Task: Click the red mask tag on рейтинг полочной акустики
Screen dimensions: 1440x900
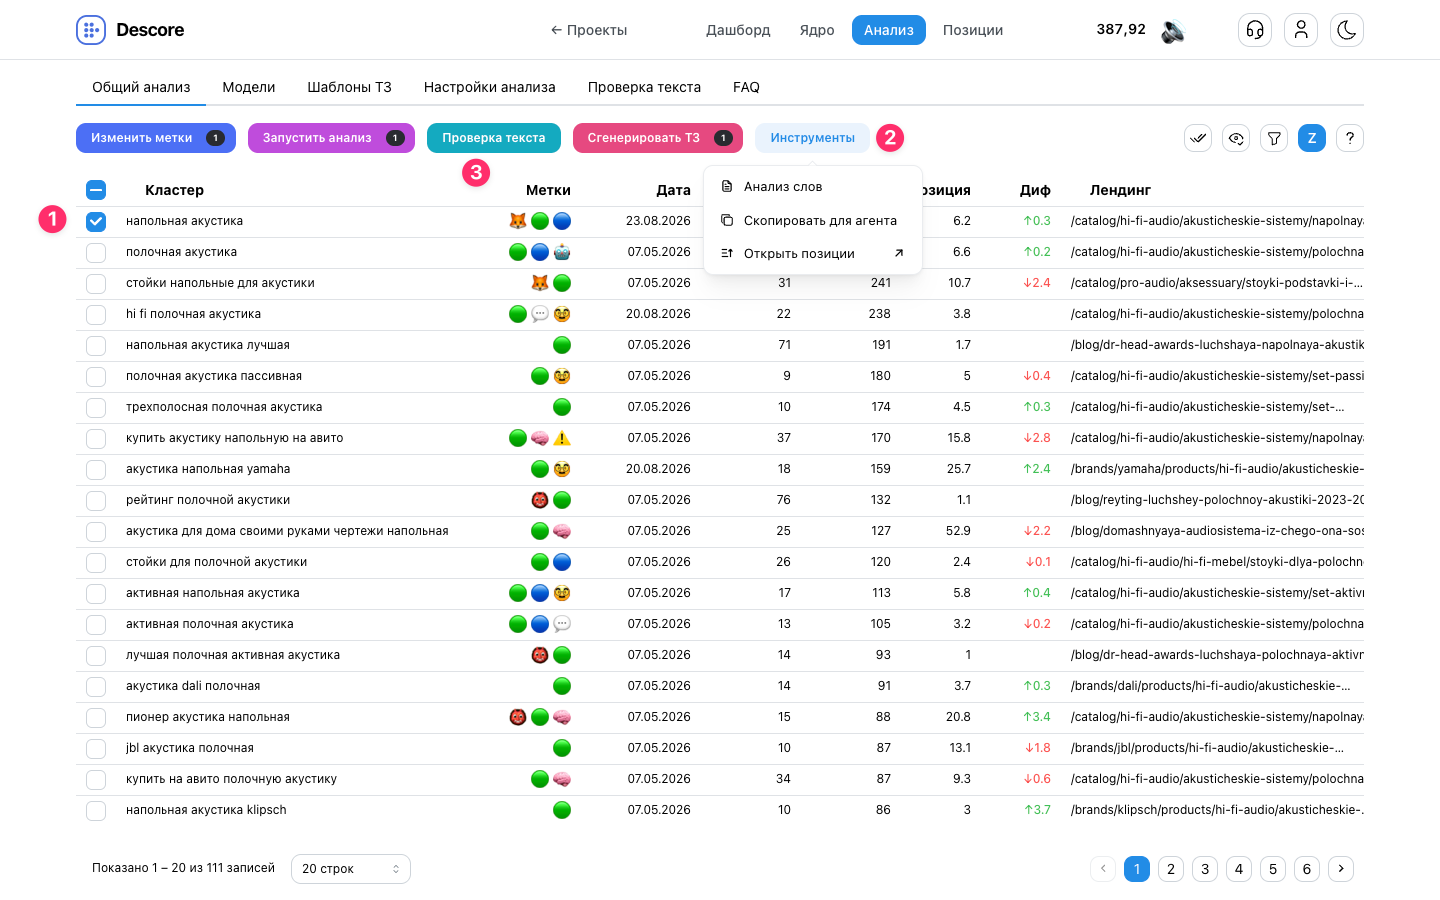Action: [x=540, y=500]
